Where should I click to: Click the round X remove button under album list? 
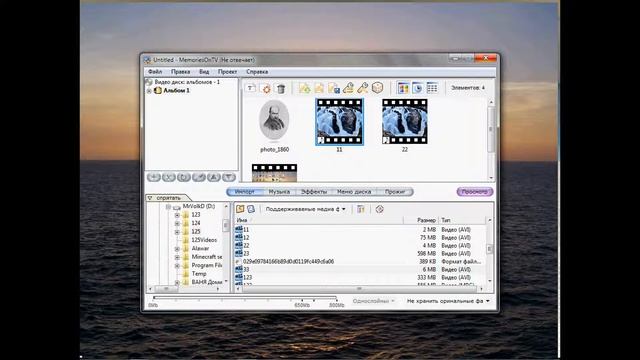[169, 177]
